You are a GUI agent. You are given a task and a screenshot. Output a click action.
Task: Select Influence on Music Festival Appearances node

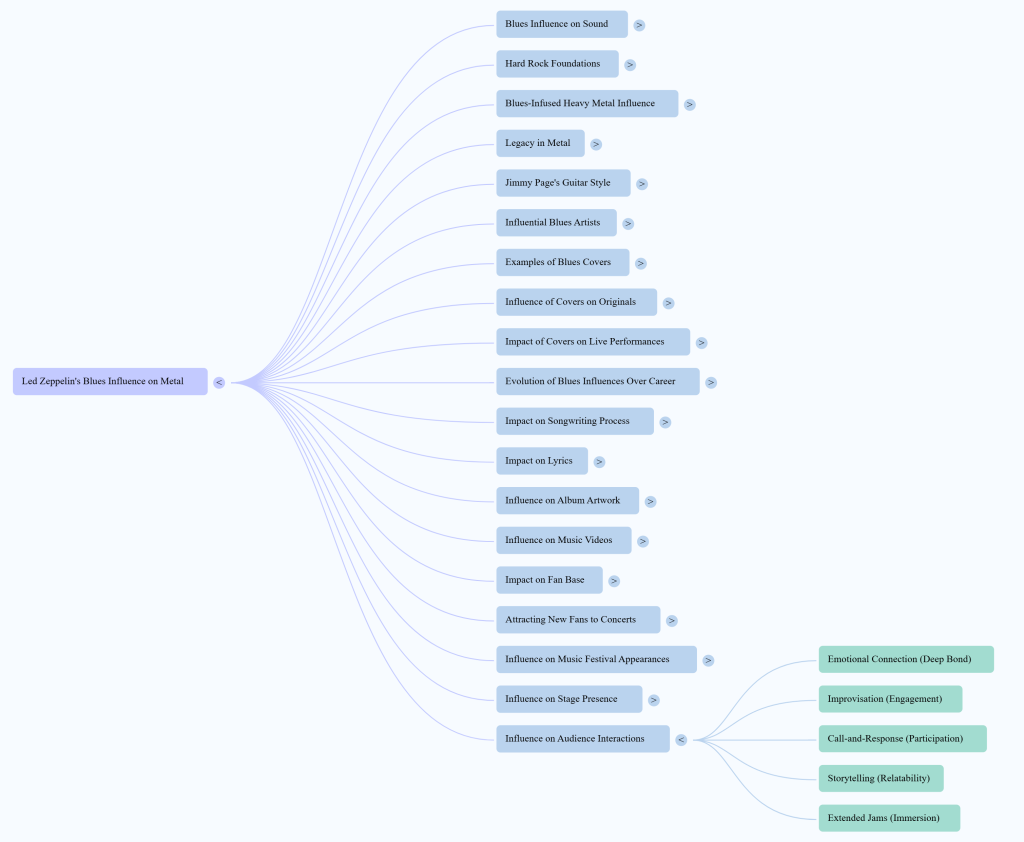coord(597,660)
